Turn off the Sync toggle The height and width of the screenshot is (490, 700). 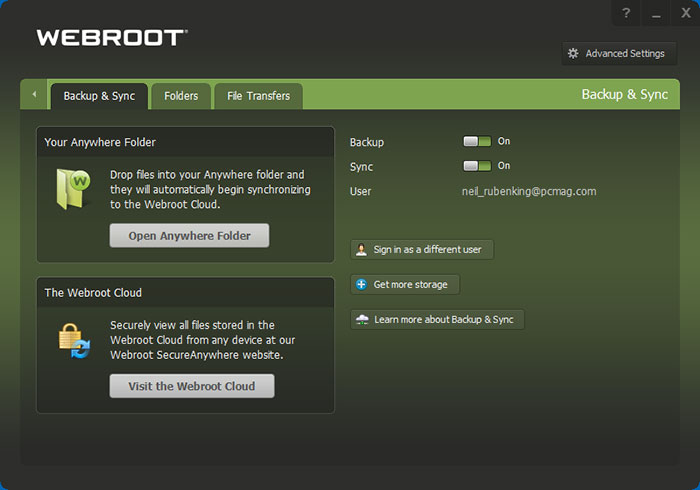click(x=477, y=166)
